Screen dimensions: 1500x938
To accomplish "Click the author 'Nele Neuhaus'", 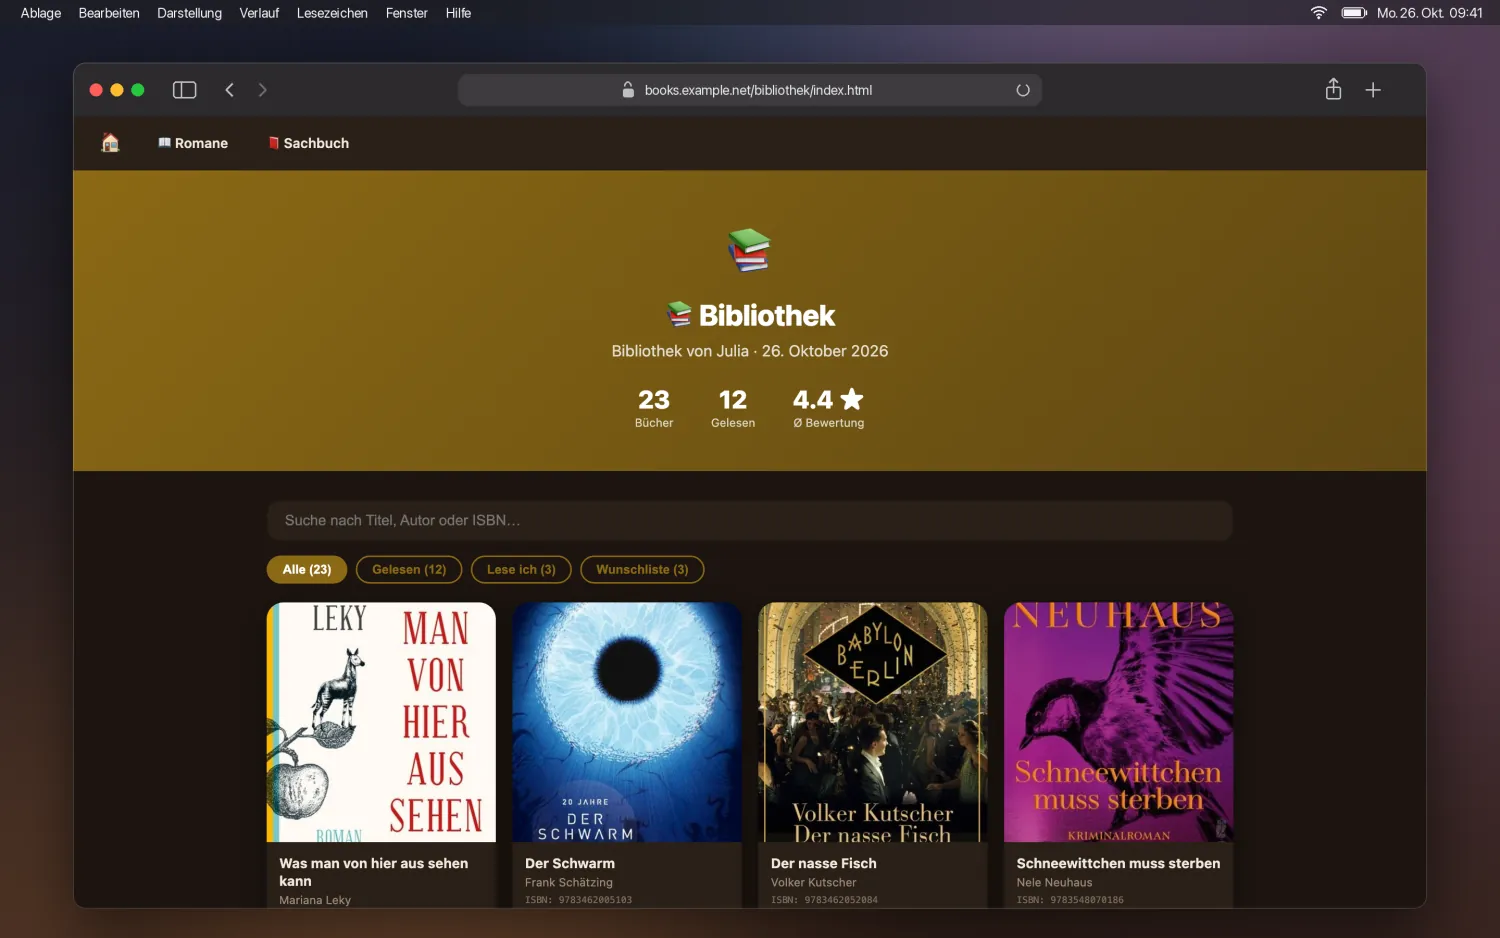I will point(1054,882).
